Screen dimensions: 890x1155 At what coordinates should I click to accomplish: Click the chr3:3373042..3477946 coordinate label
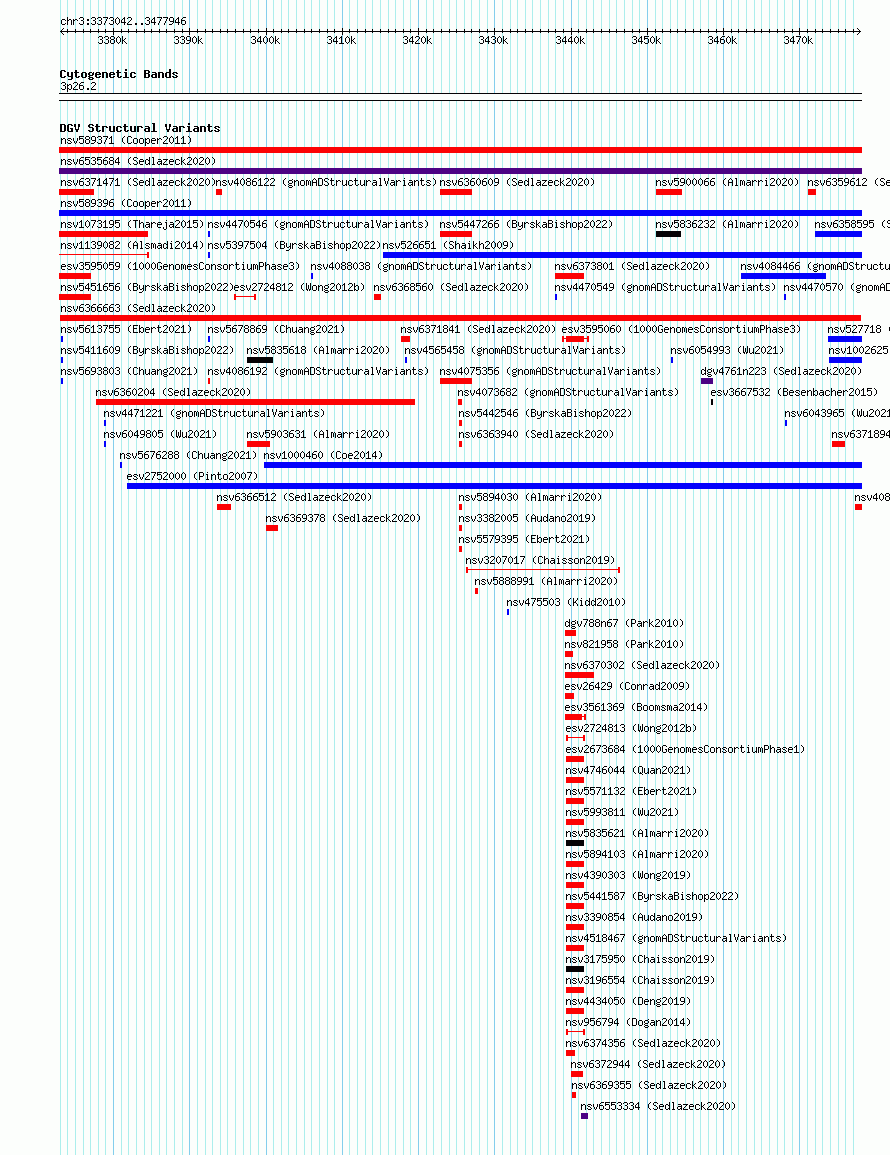coord(123,21)
